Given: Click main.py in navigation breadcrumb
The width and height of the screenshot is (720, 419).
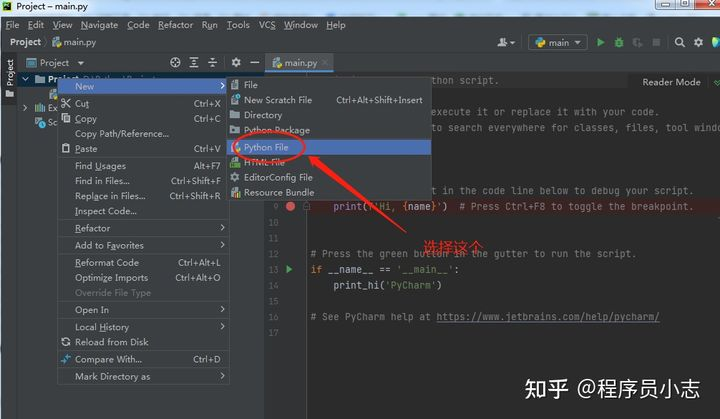Looking at the screenshot, I should (74, 42).
